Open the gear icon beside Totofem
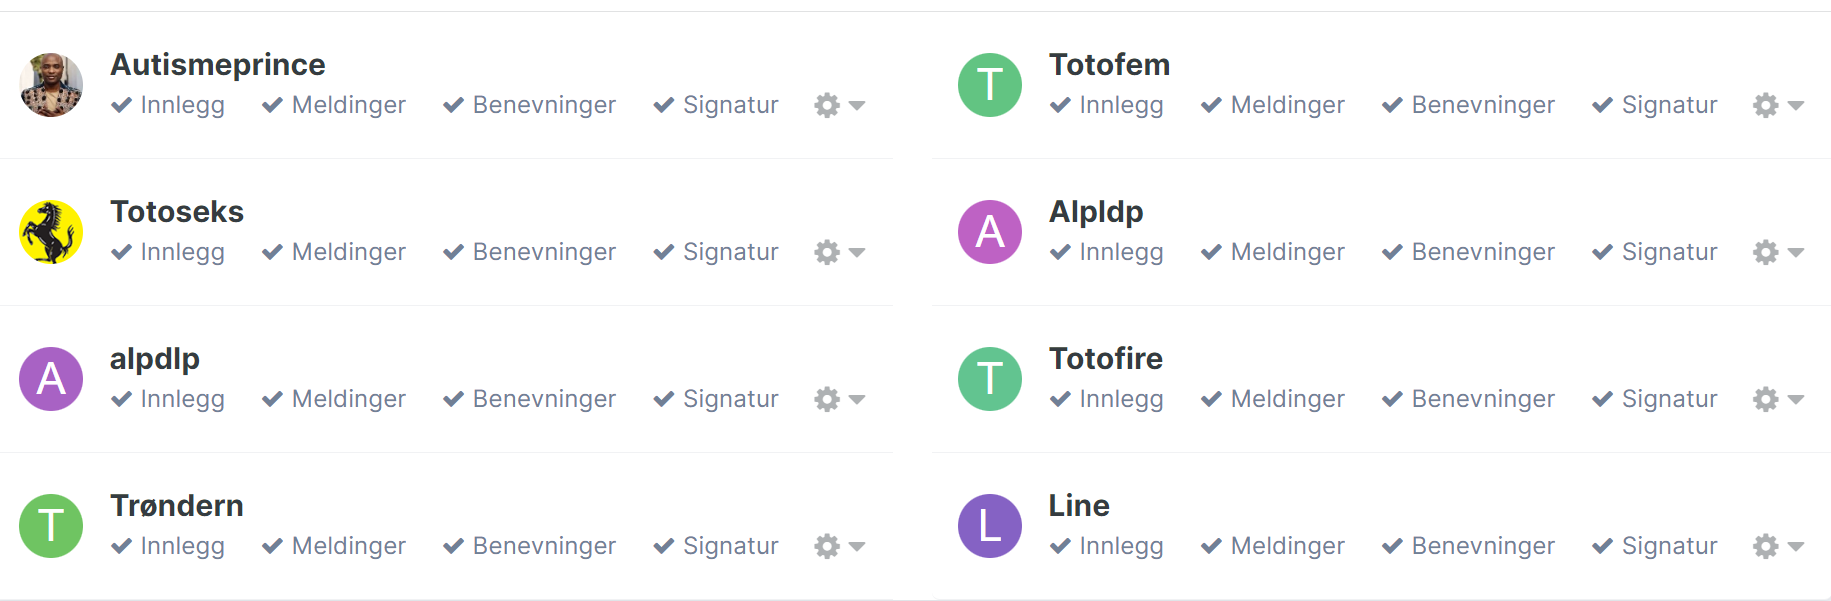The image size is (1831, 601). tap(1765, 105)
